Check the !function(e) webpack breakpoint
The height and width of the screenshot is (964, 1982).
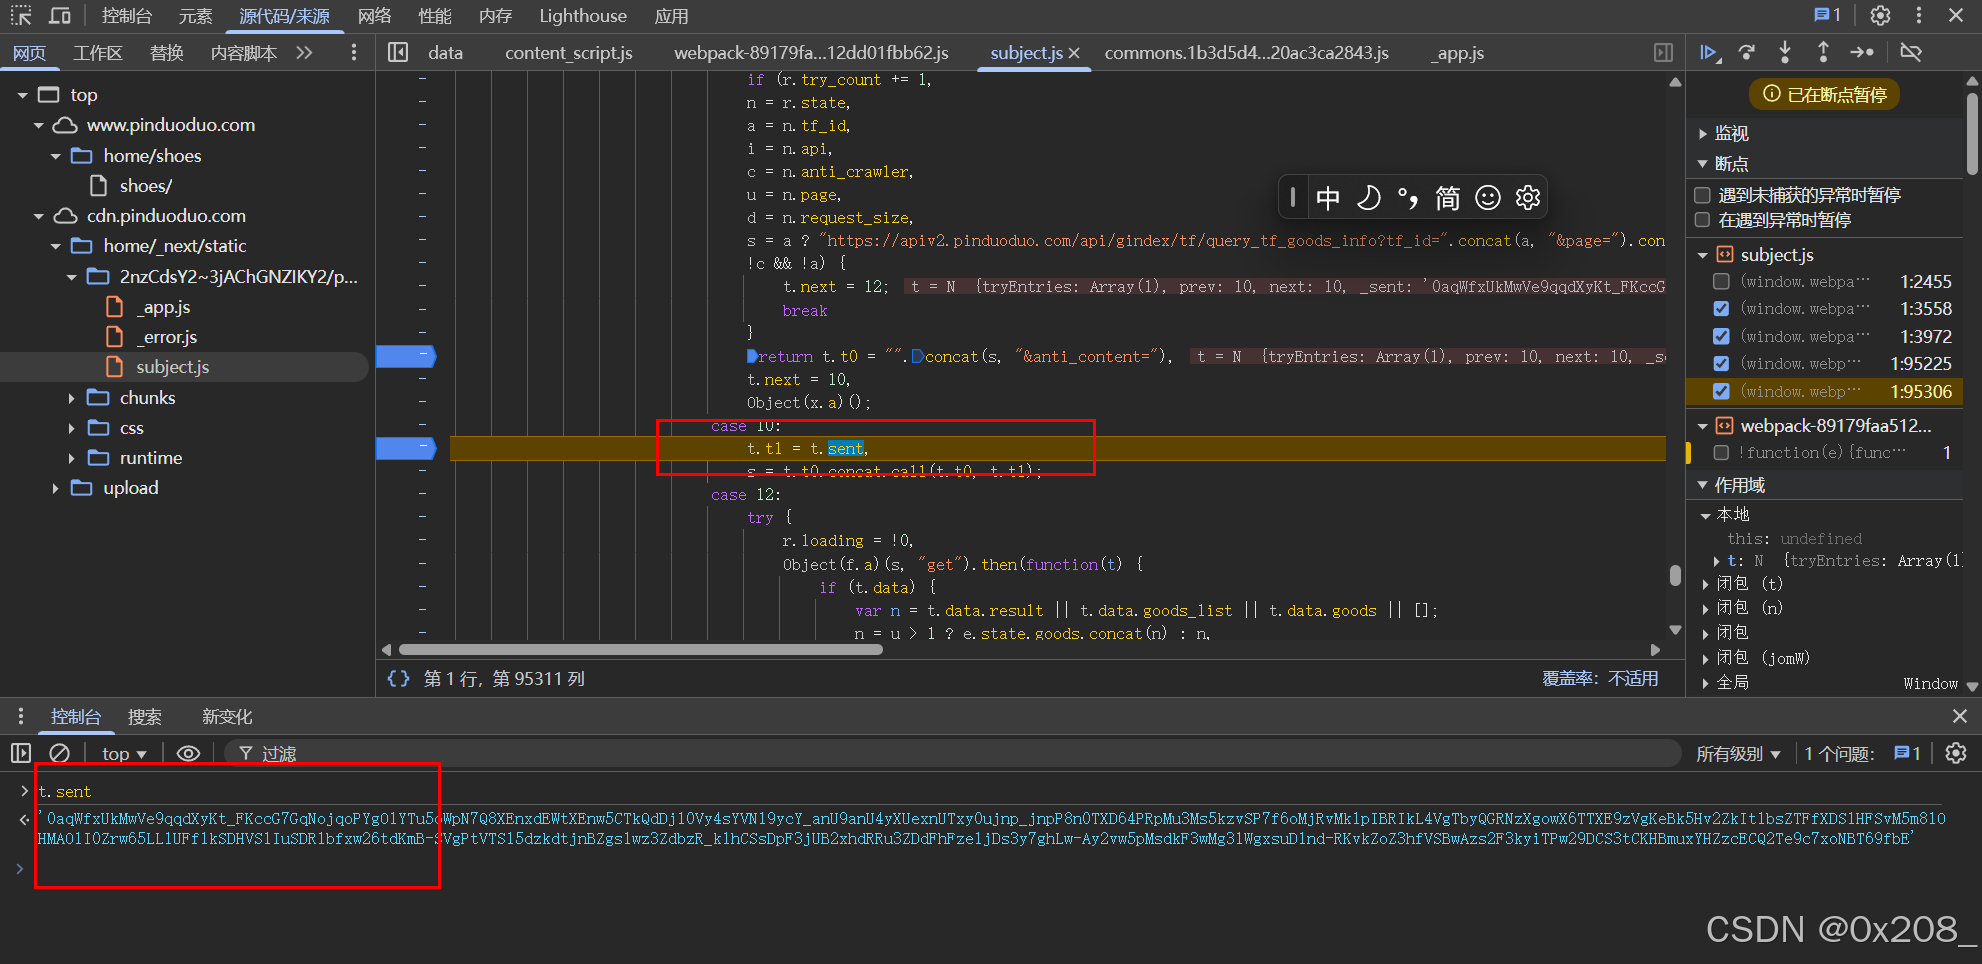(1721, 453)
